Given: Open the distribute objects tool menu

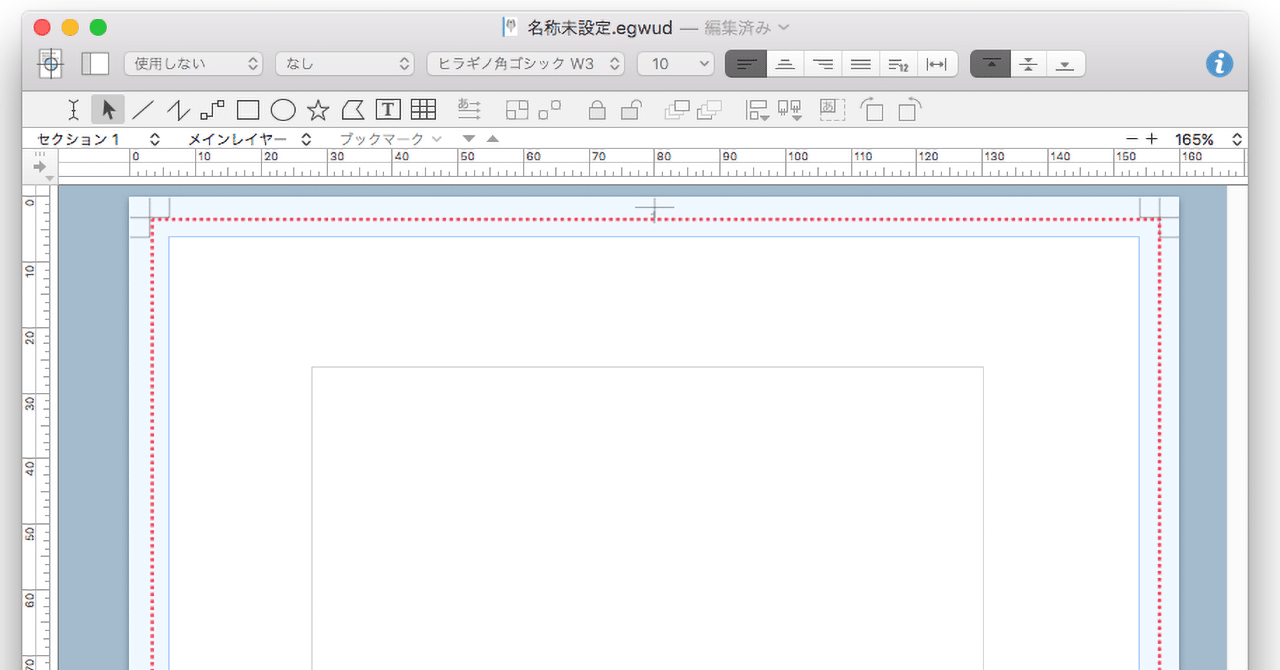Looking at the screenshot, I should 791,110.
